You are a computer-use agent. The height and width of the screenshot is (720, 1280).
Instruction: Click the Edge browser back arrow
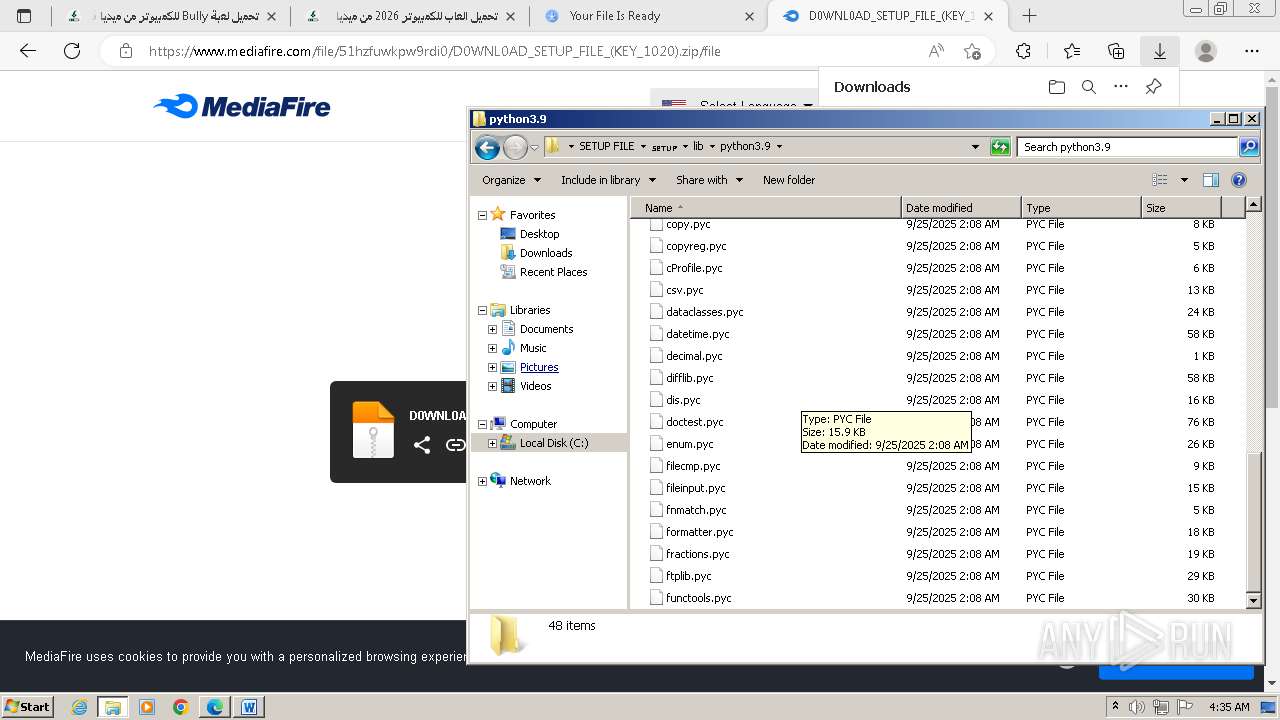[x=28, y=51]
